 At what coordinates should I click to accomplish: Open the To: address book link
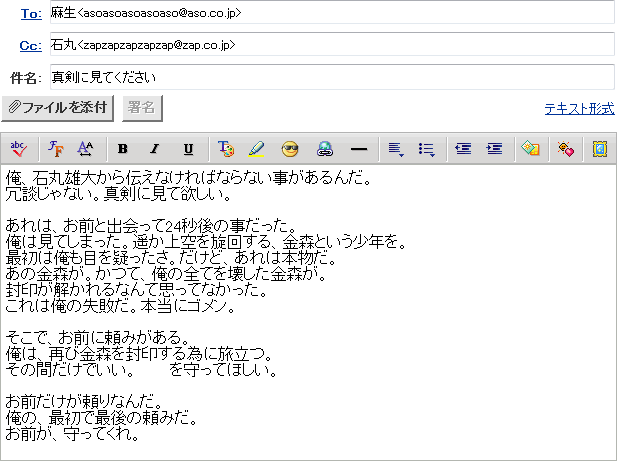[31, 14]
